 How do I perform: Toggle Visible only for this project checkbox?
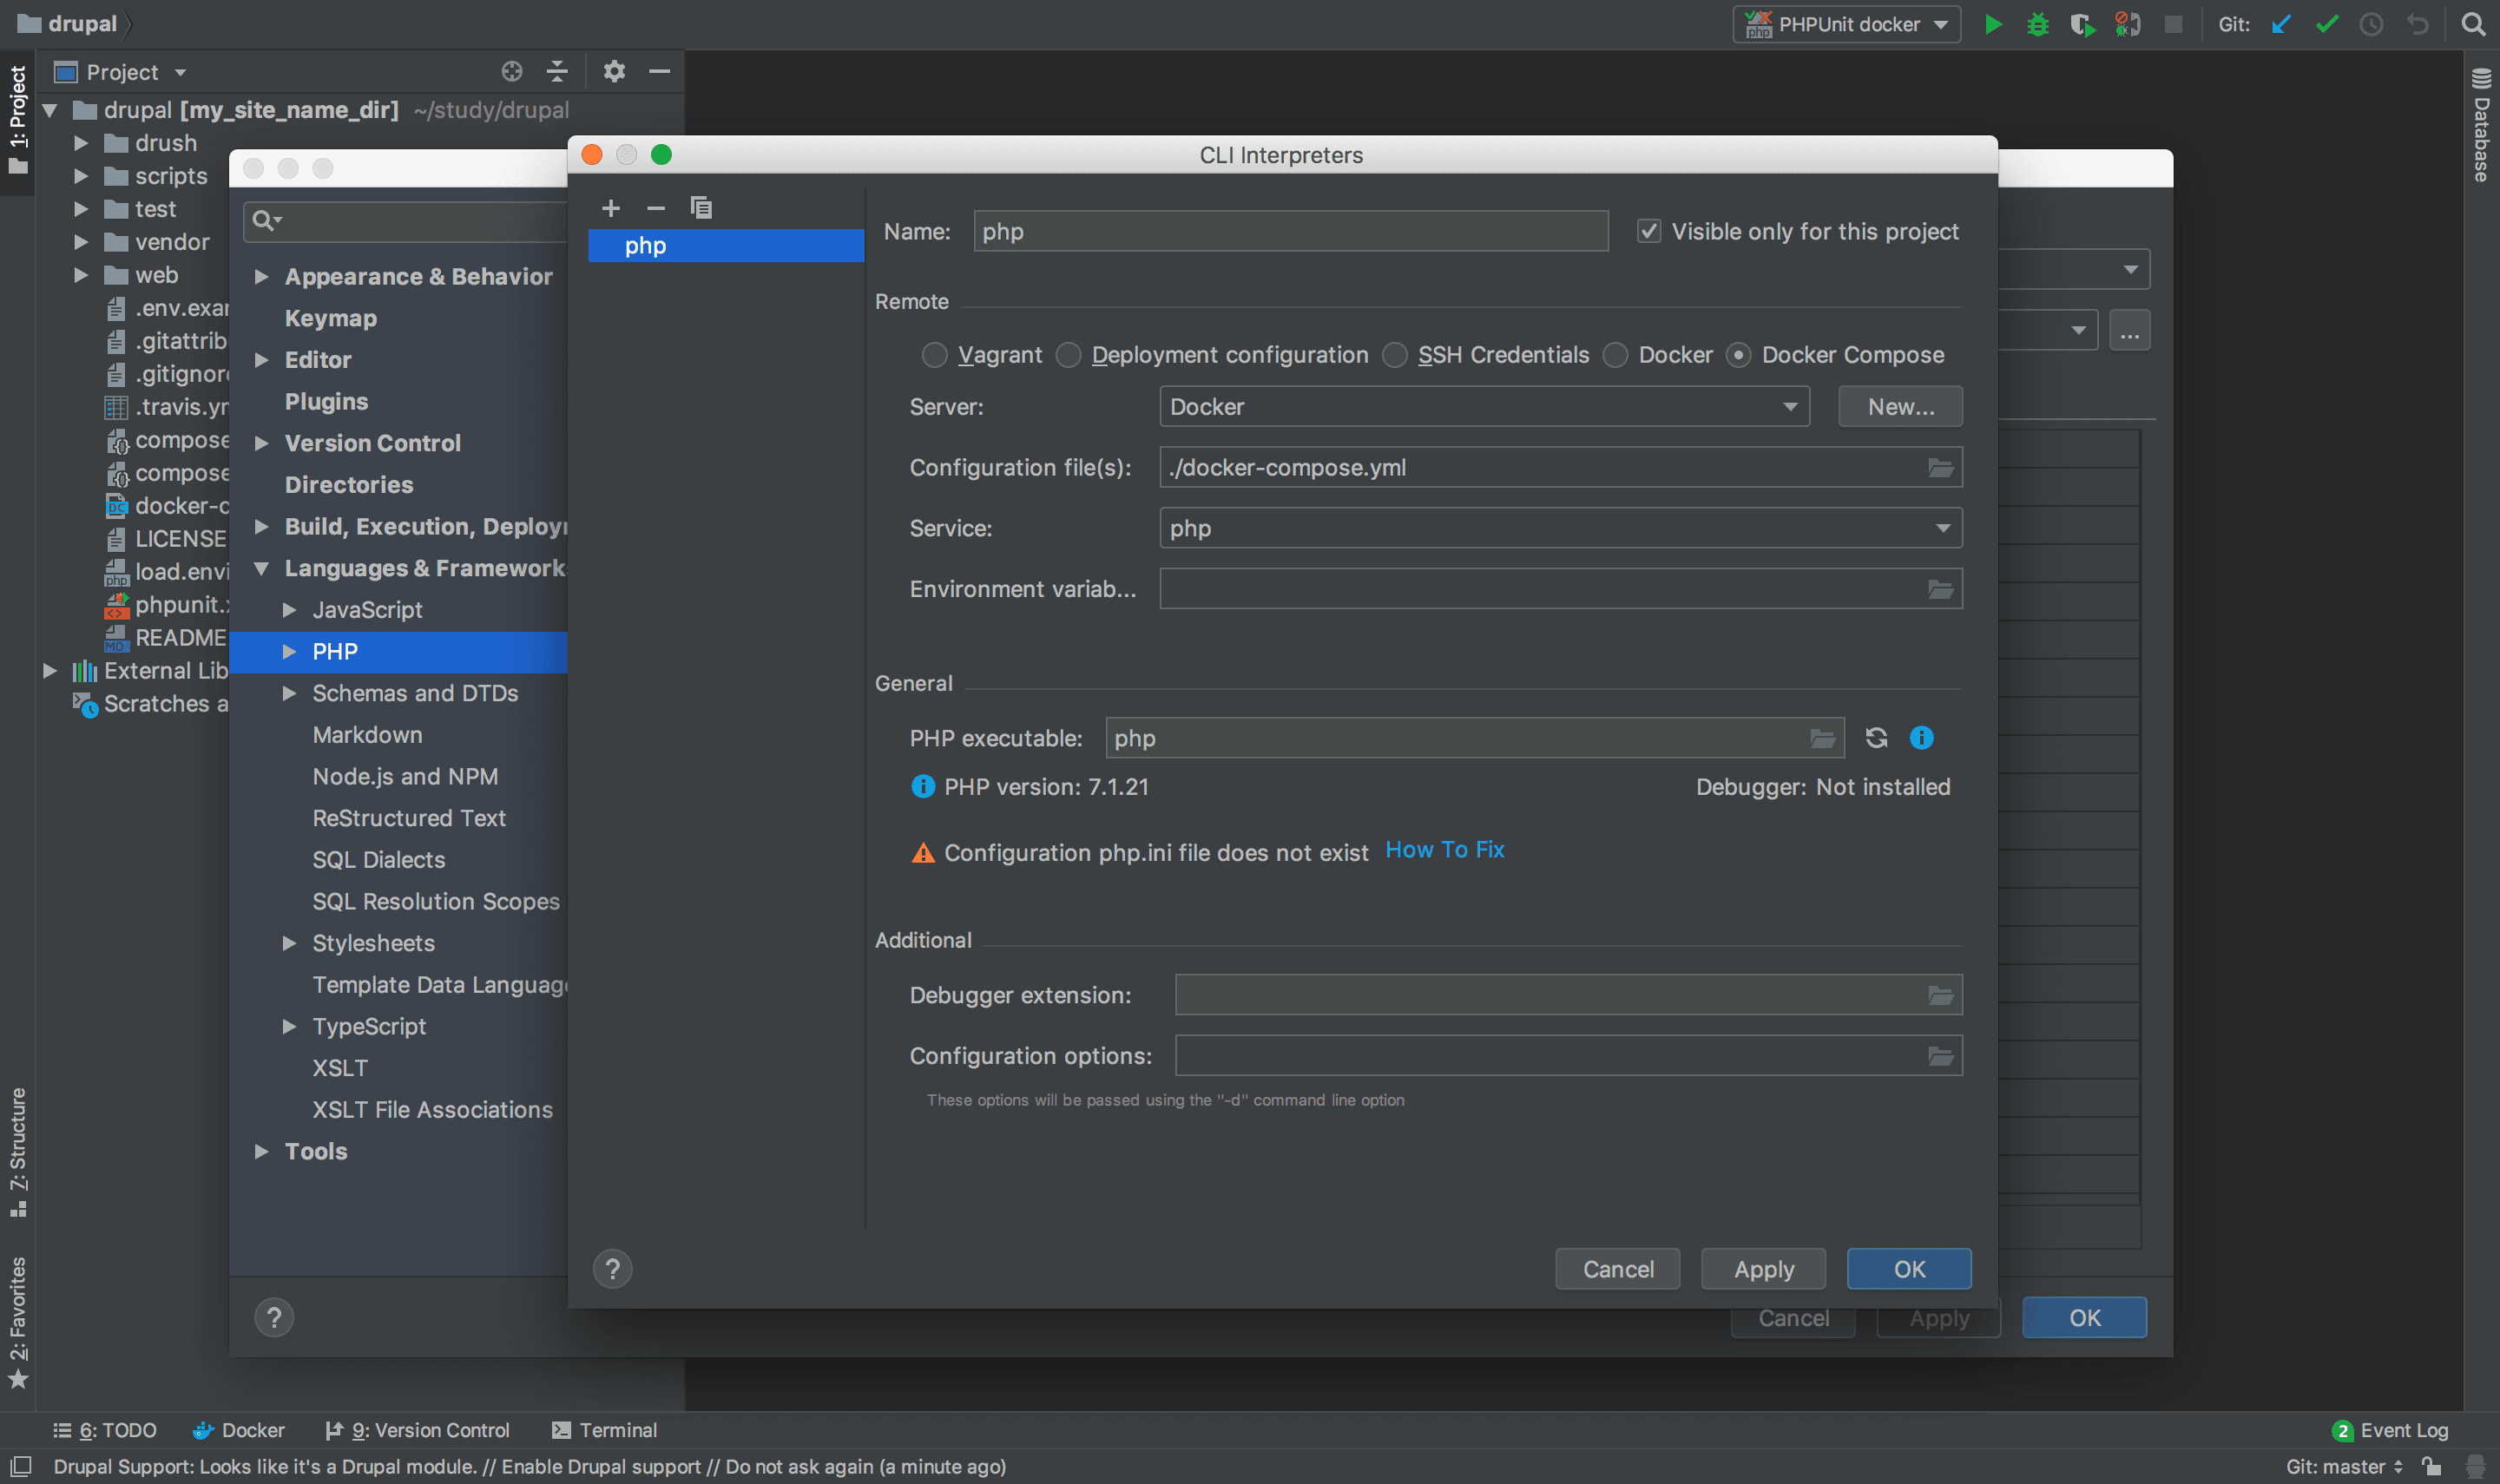point(1648,232)
